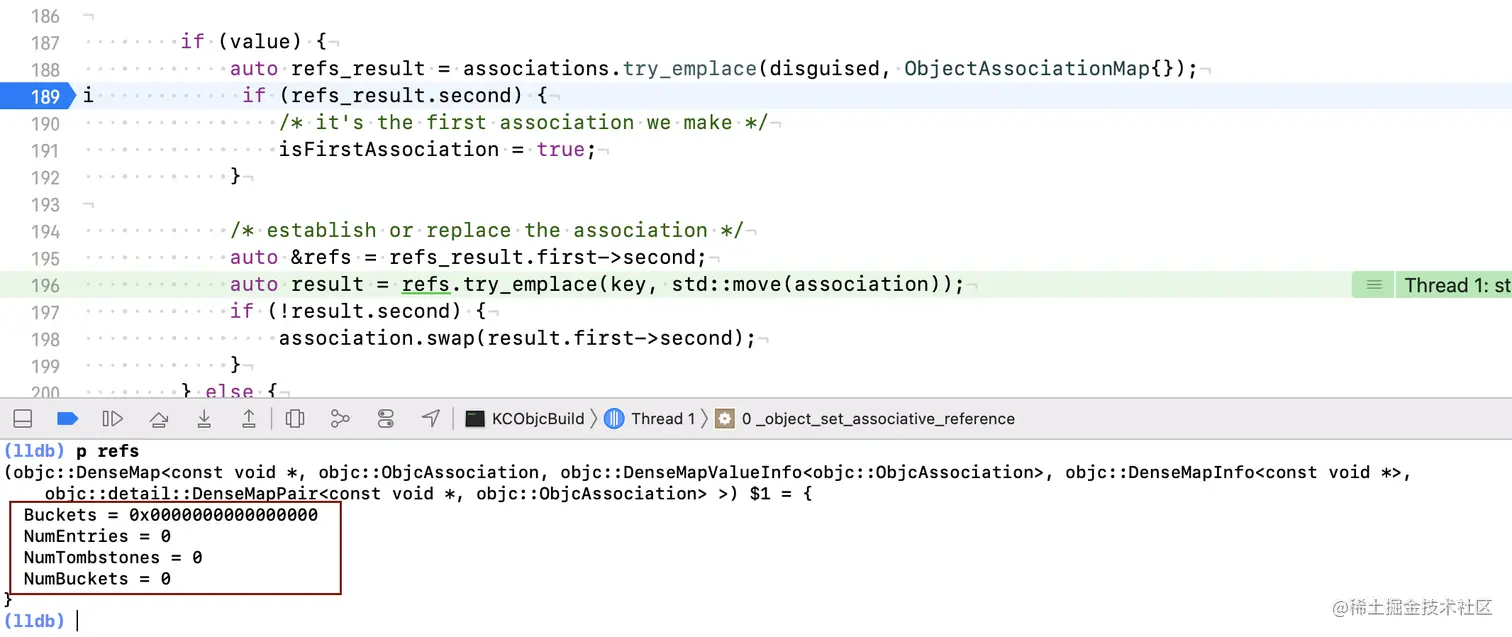
Task: Click 'NumTombstones = 0' console output
Action: (113, 557)
